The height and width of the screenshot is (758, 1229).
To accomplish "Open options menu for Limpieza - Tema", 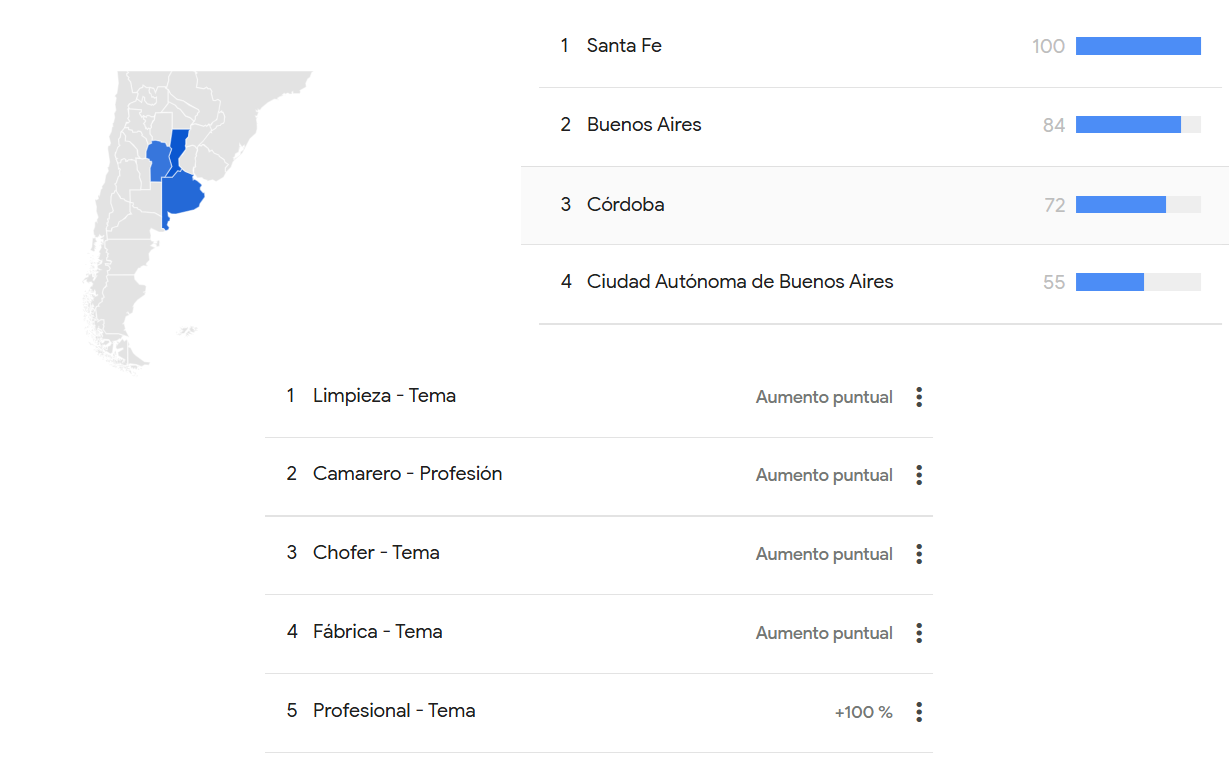I will tap(919, 397).
